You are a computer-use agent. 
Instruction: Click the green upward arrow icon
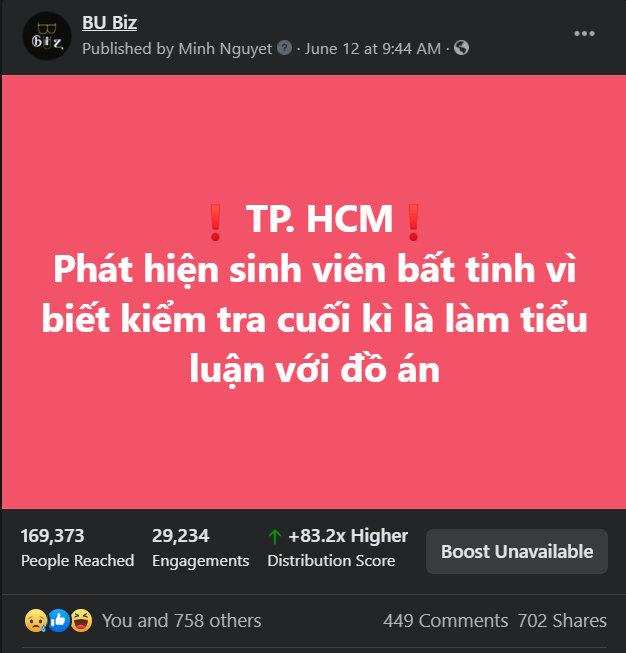click(274, 536)
